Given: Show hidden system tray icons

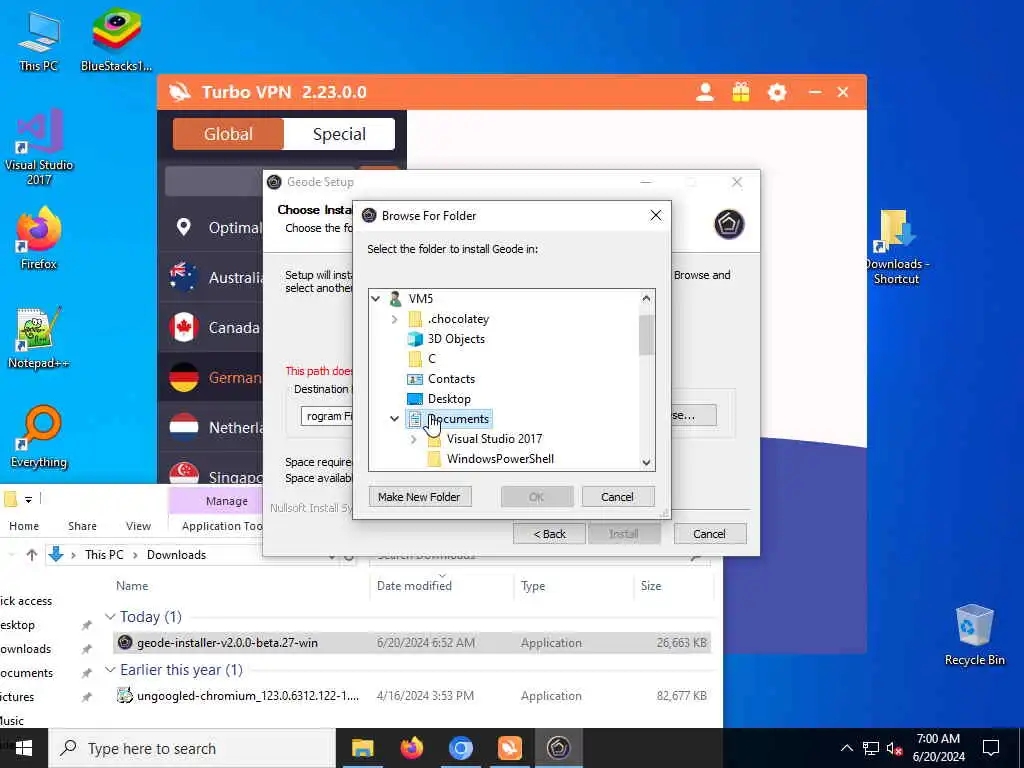Looking at the screenshot, I should point(846,748).
